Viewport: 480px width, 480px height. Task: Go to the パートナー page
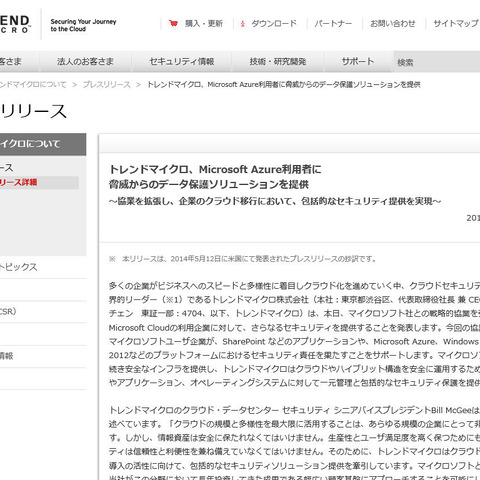[x=333, y=24]
